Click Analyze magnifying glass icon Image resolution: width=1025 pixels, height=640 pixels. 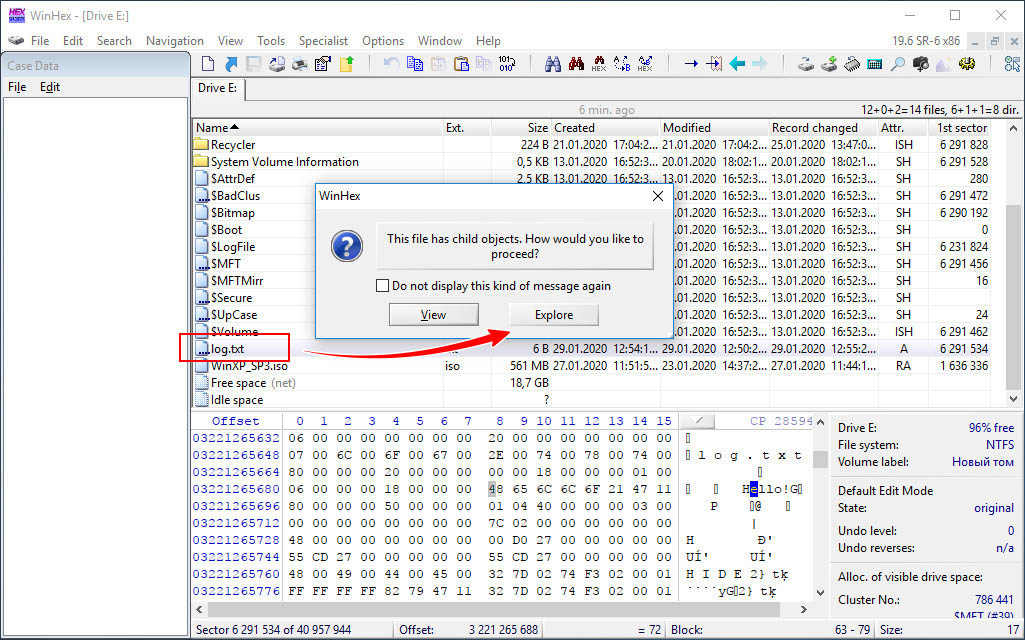(x=898, y=63)
